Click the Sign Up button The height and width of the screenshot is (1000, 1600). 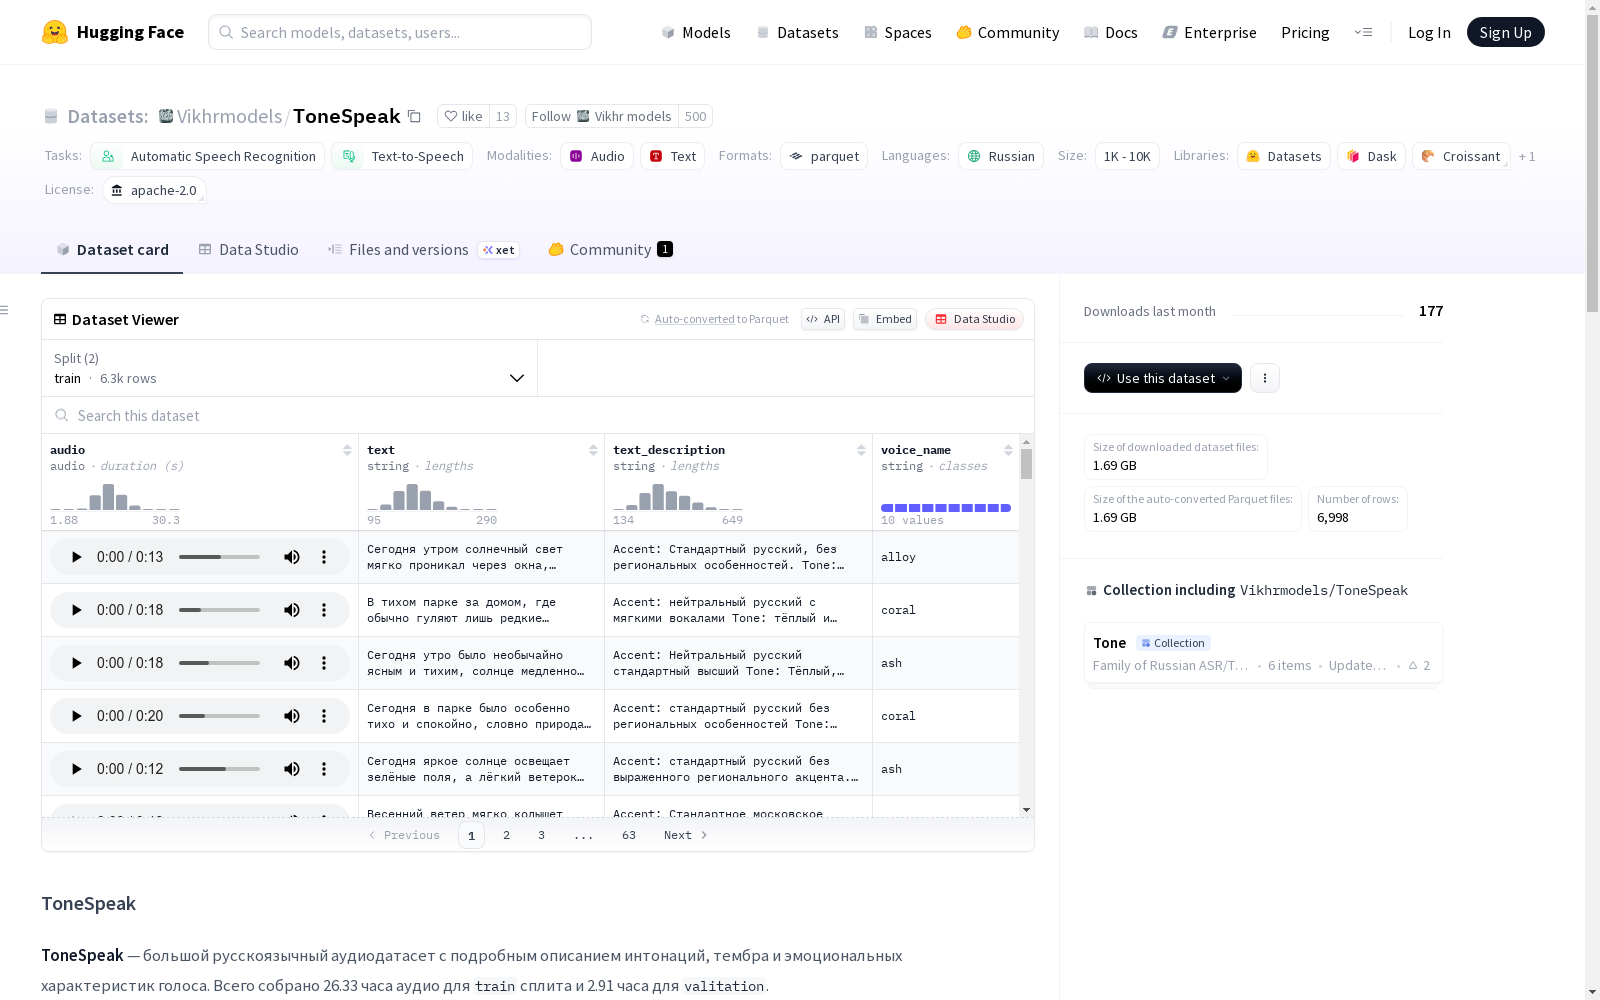[x=1506, y=32]
